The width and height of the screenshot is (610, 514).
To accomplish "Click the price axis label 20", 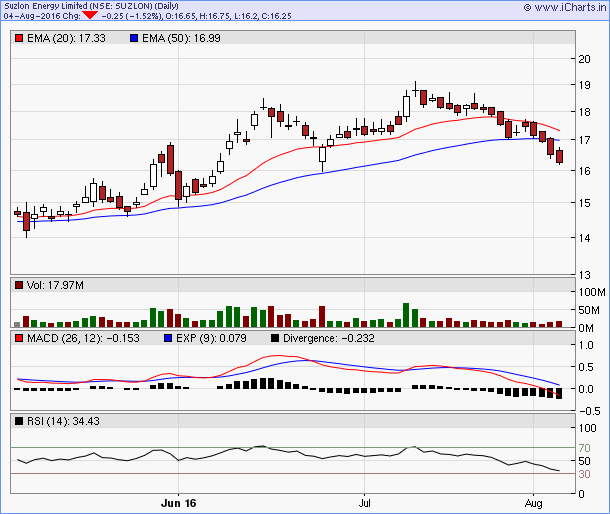I will [x=584, y=59].
